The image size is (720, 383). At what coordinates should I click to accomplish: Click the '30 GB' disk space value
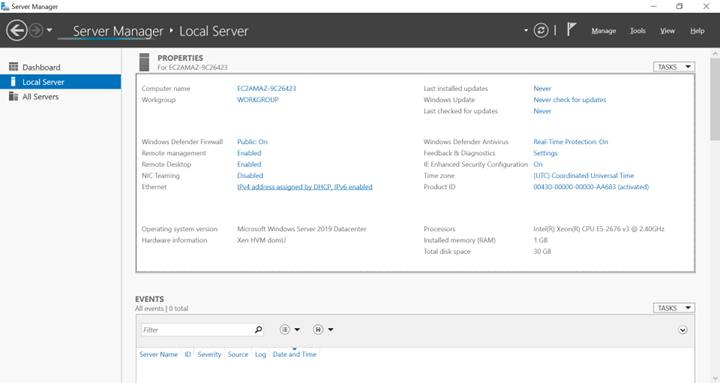pyautogui.click(x=542, y=251)
